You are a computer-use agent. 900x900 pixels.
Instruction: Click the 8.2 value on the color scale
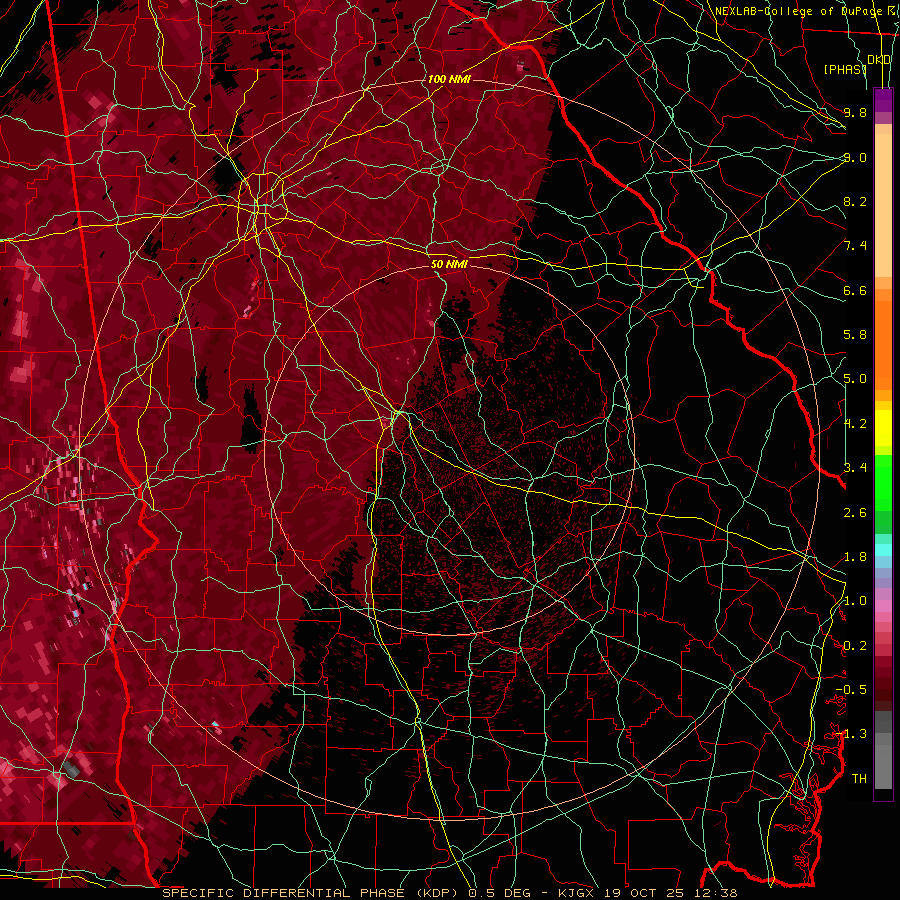(855, 201)
